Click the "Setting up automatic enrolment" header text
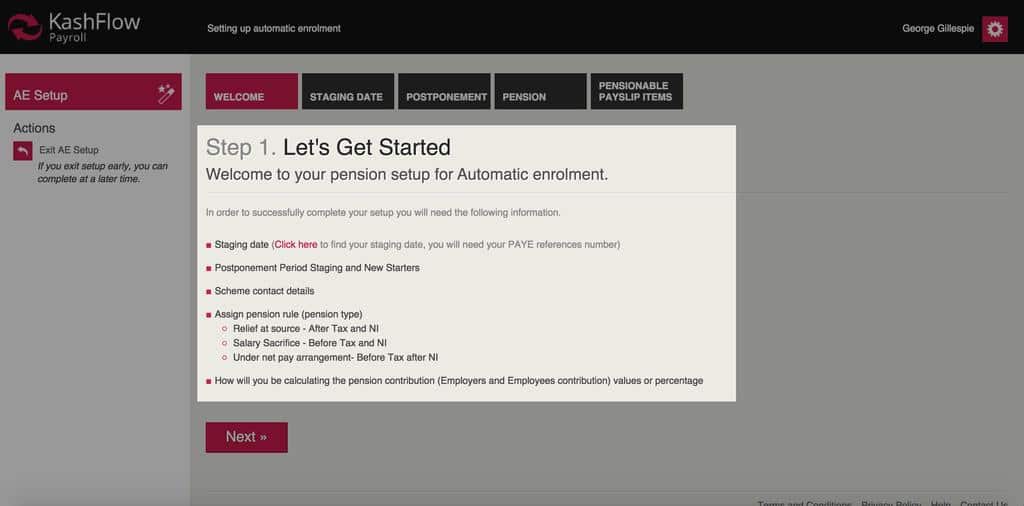 point(274,28)
